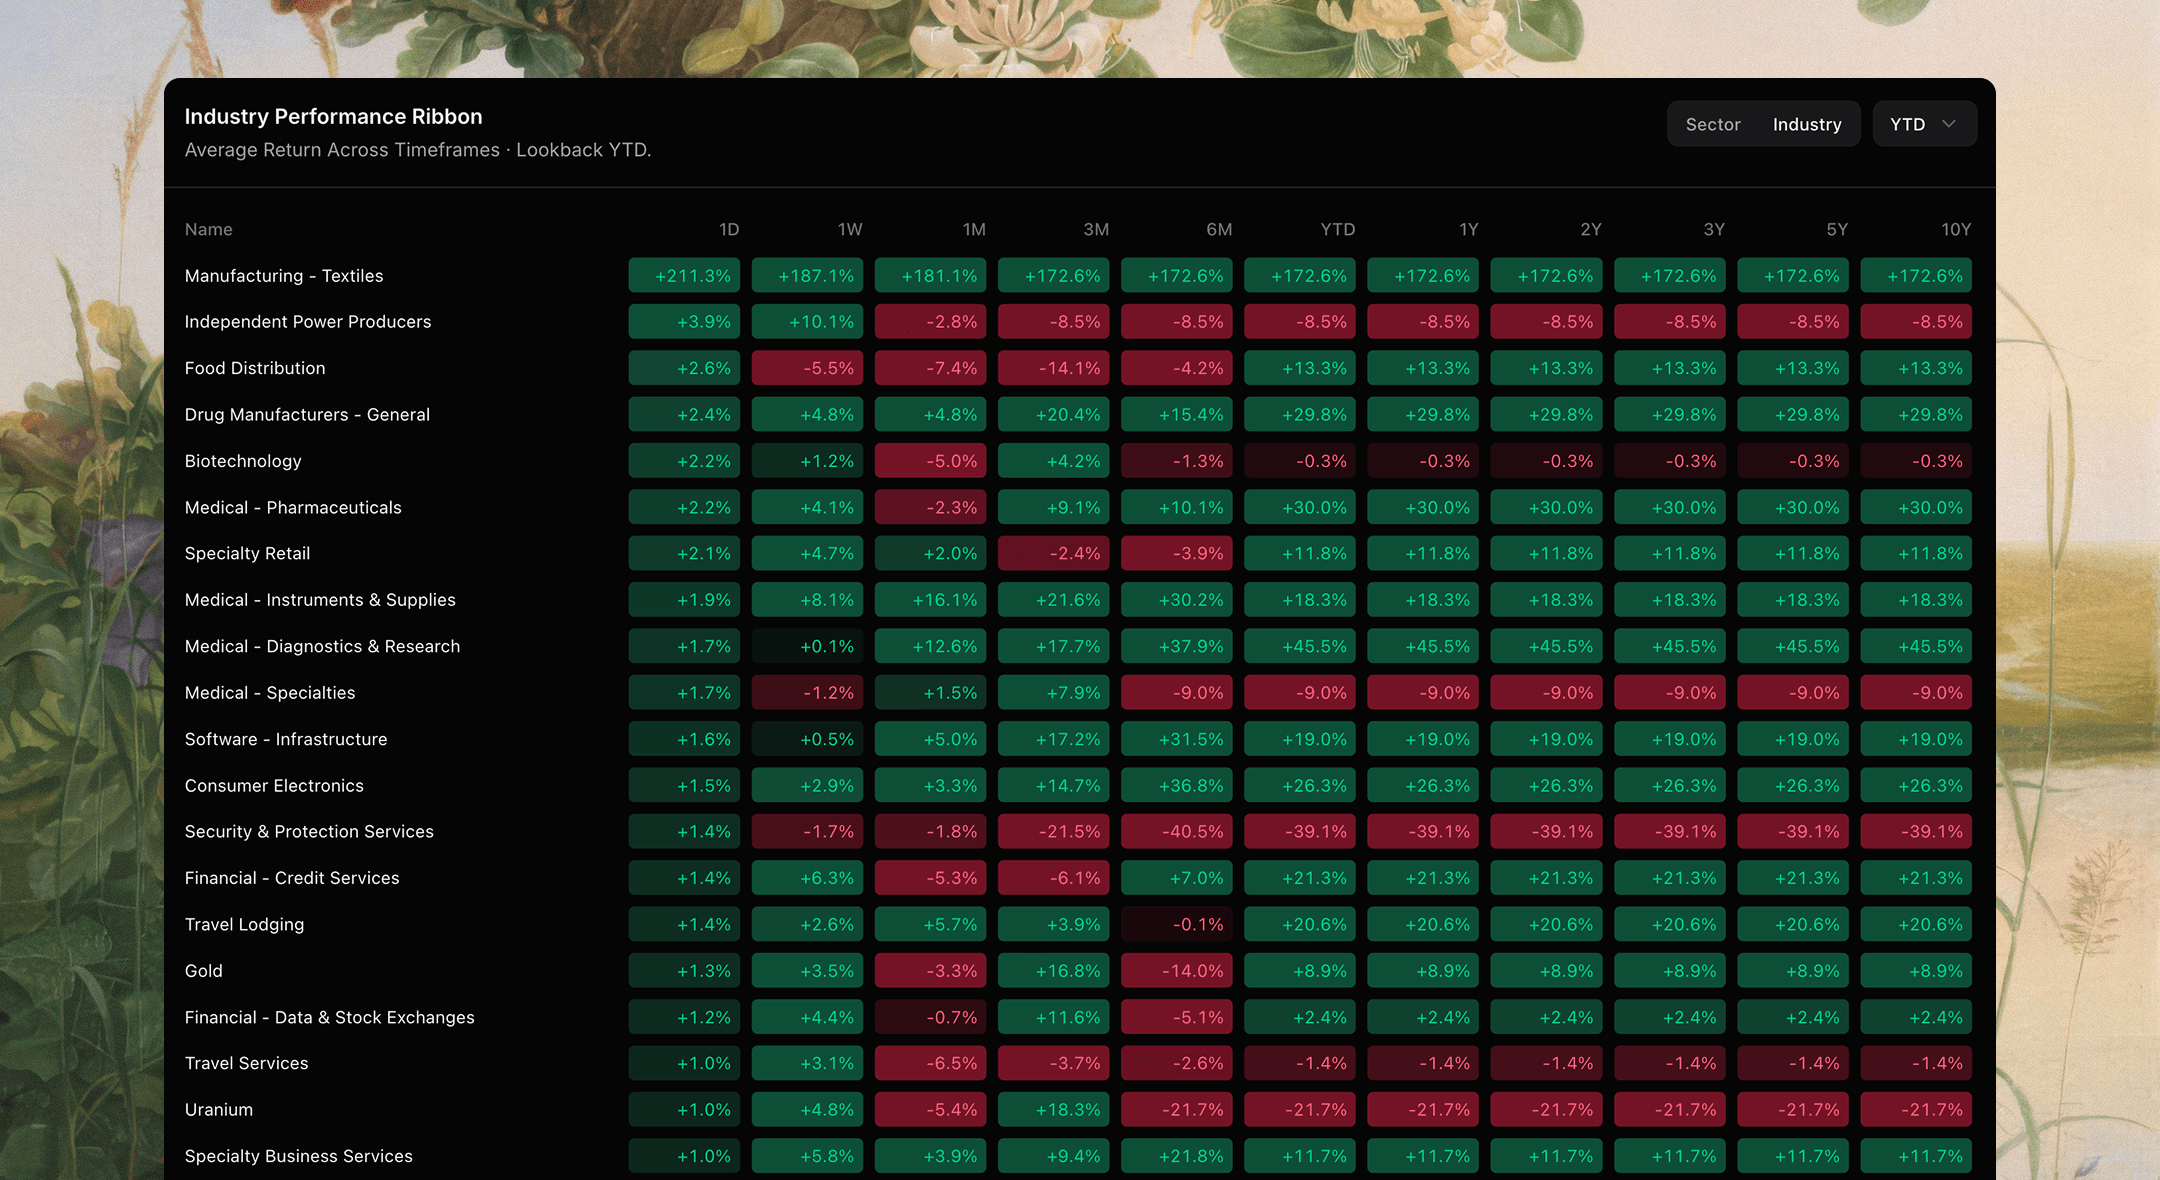This screenshot has height=1180, width=2160.
Task: Select the Consumer Electronics row name
Action: coord(274,786)
